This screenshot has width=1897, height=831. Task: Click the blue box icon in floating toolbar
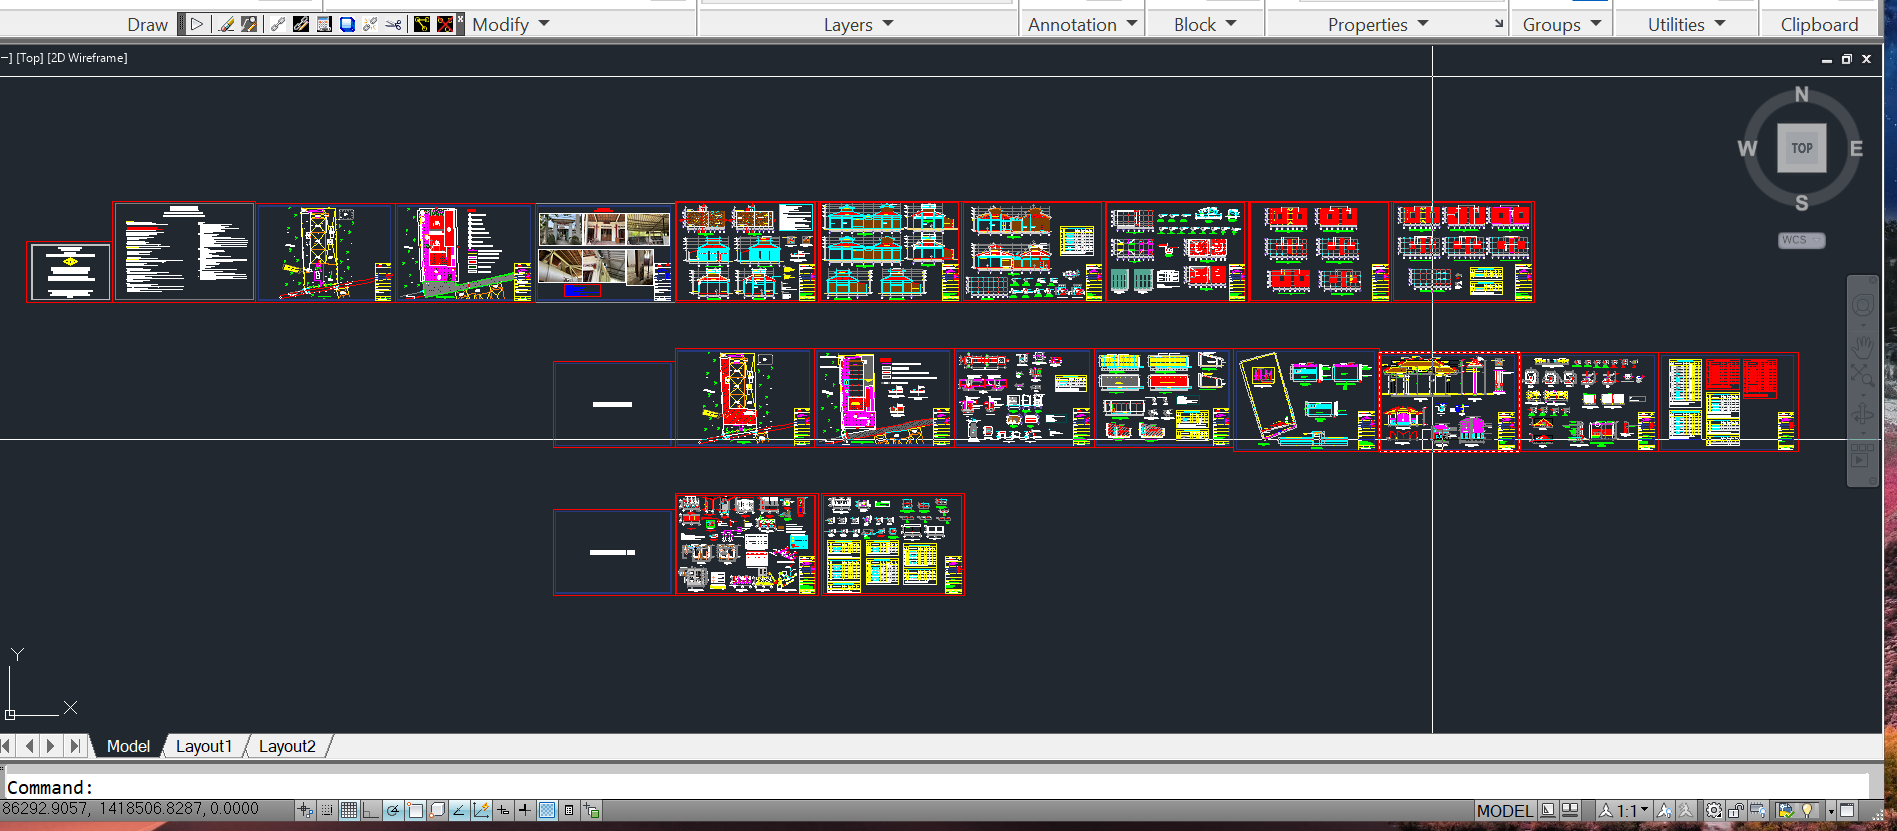(347, 24)
